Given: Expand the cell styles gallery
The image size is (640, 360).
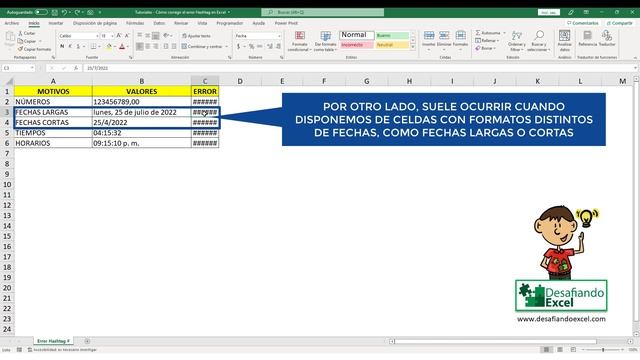Looking at the screenshot, I should 413,48.
